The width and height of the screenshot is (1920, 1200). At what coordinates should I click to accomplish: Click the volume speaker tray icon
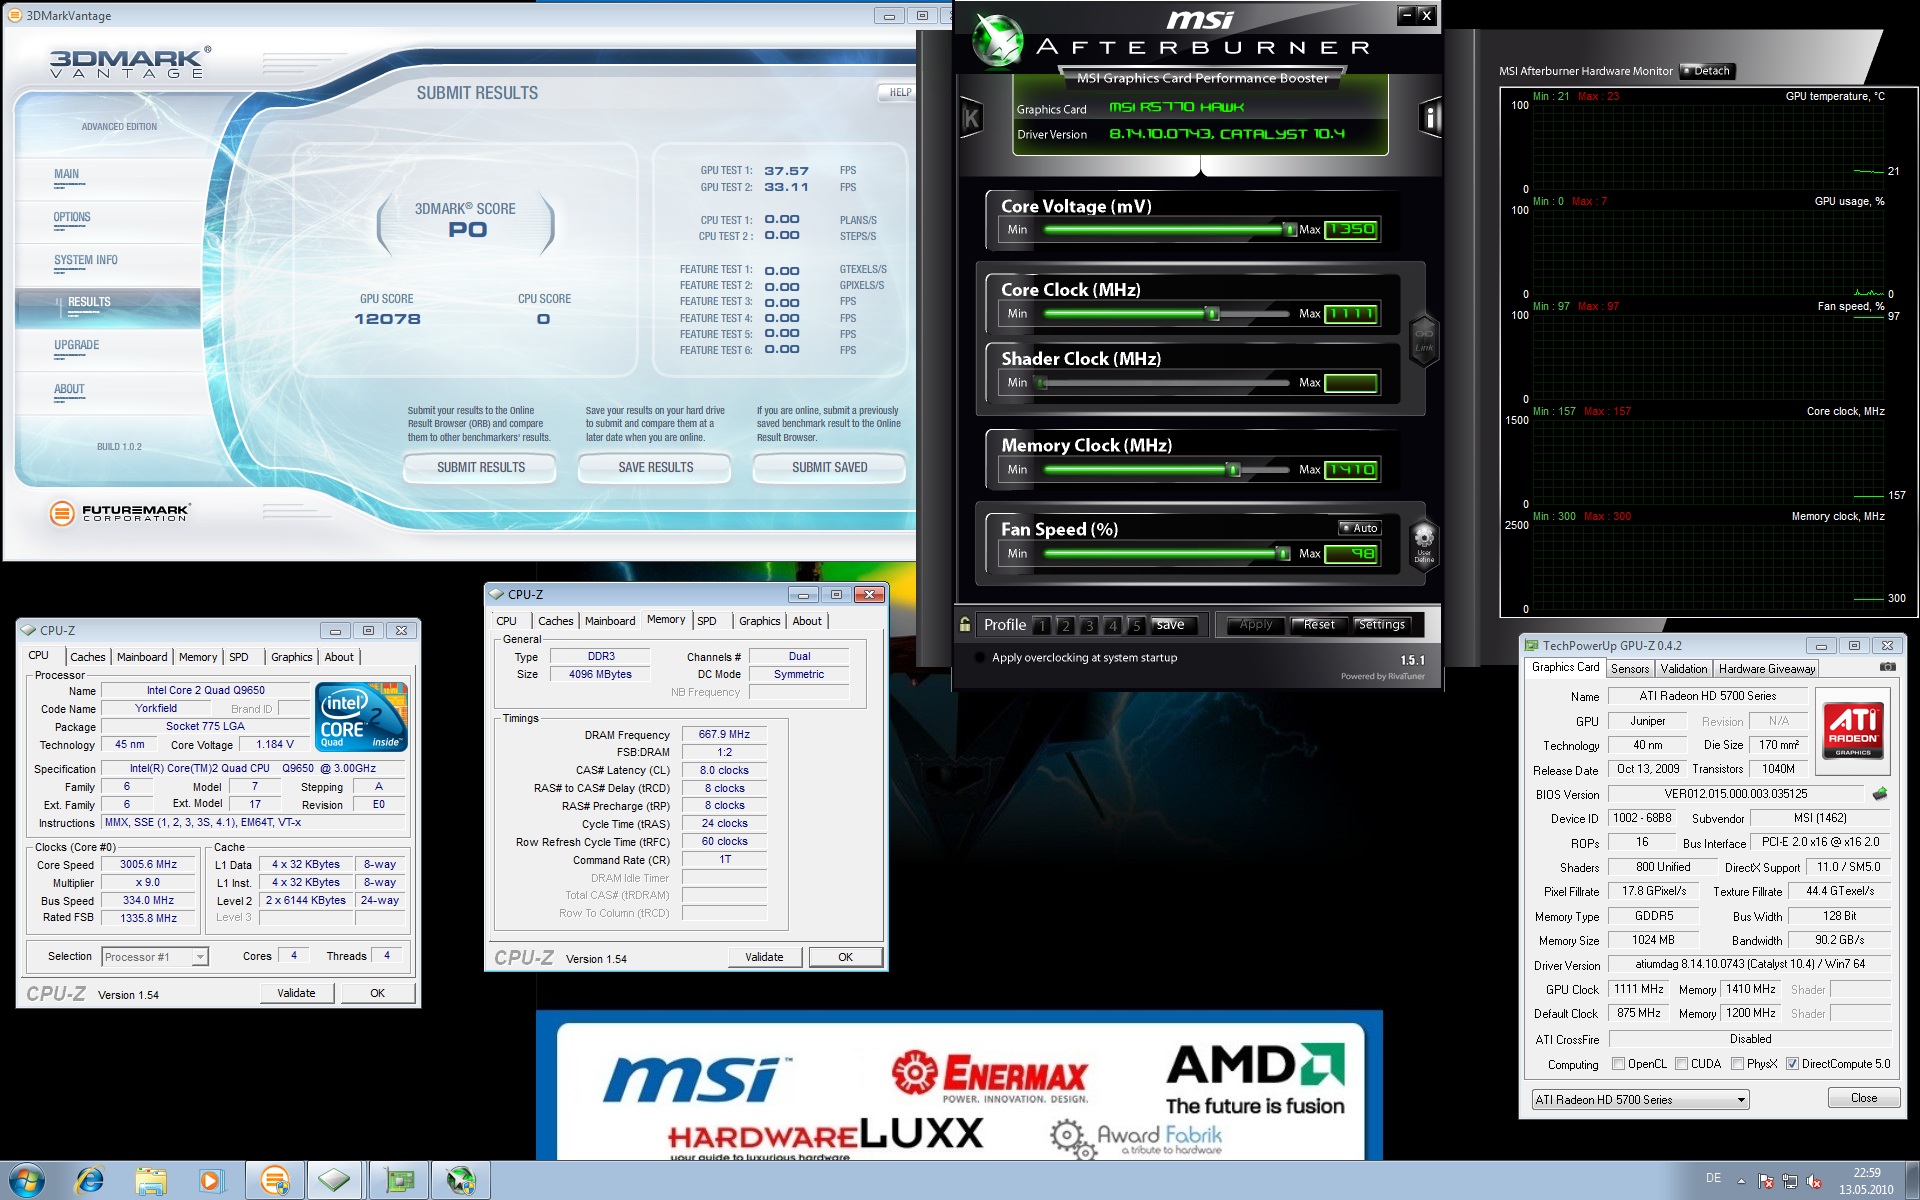[1814, 1182]
